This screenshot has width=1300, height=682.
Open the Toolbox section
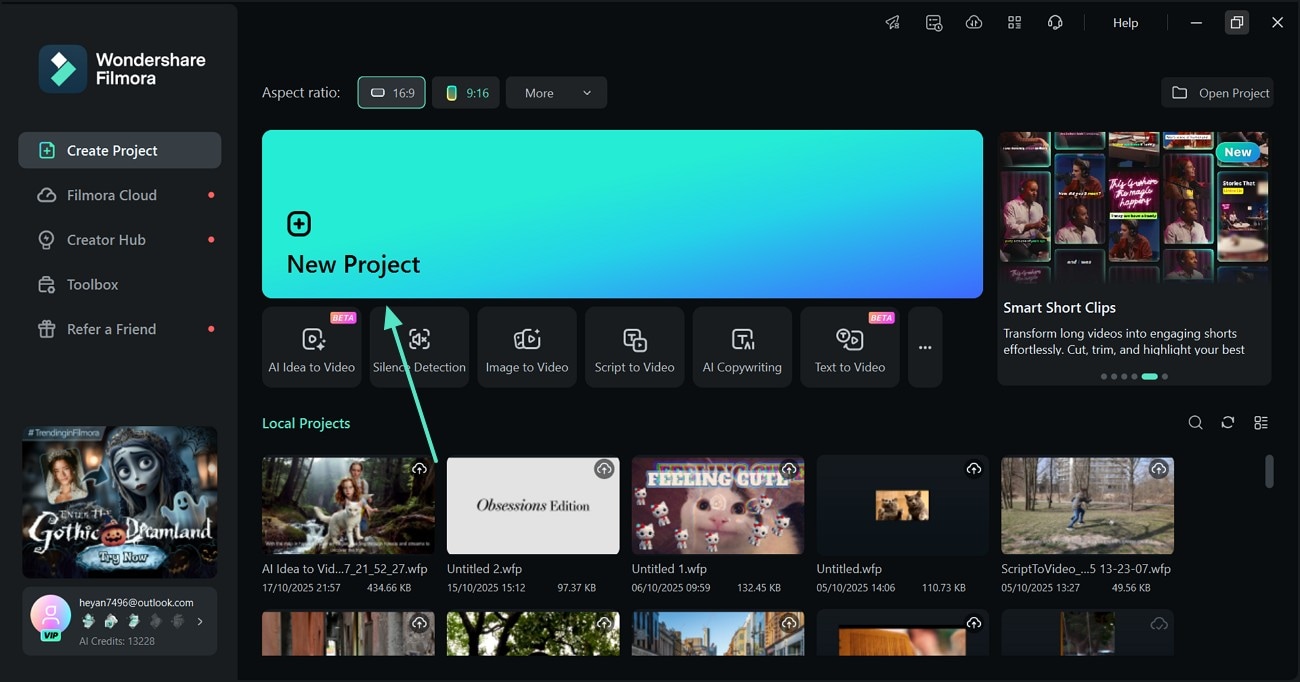91,284
